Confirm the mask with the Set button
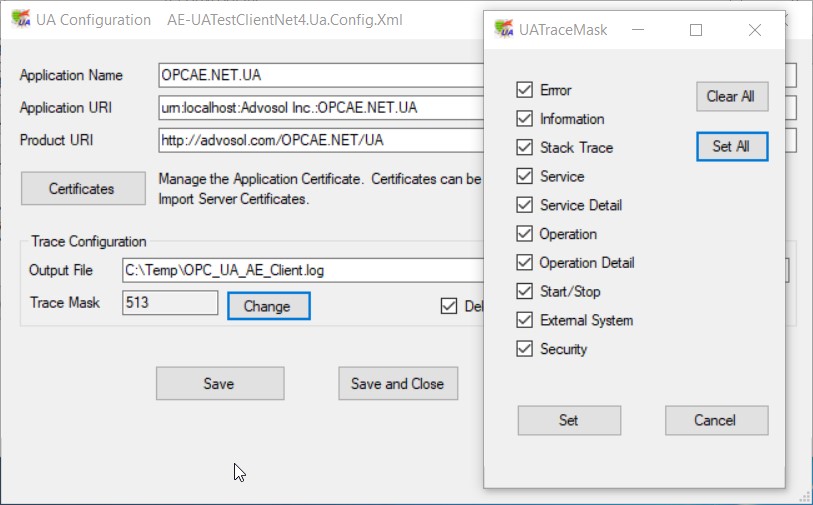Image resolution: width=813 pixels, height=505 pixels. (x=568, y=420)
